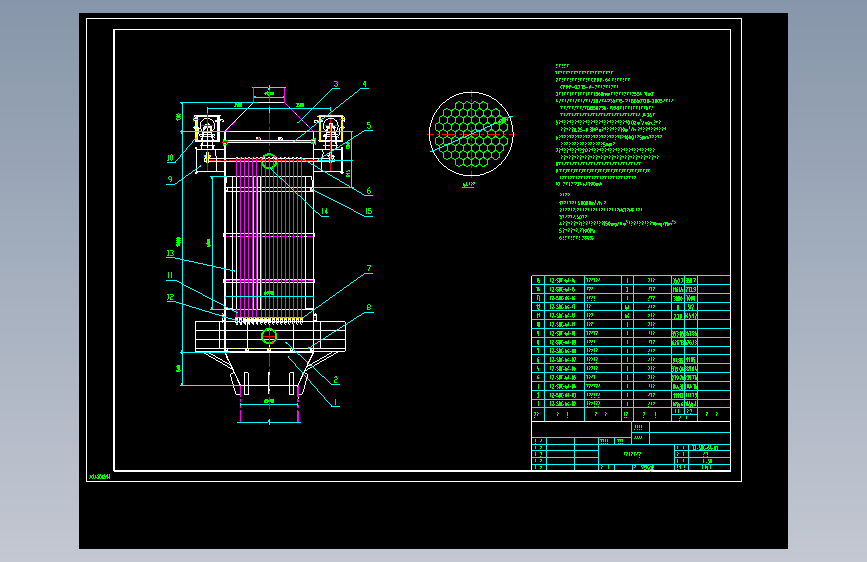The image size is (867, 562).
Task: Select callout number 12 label
Action: pos(170,297)
